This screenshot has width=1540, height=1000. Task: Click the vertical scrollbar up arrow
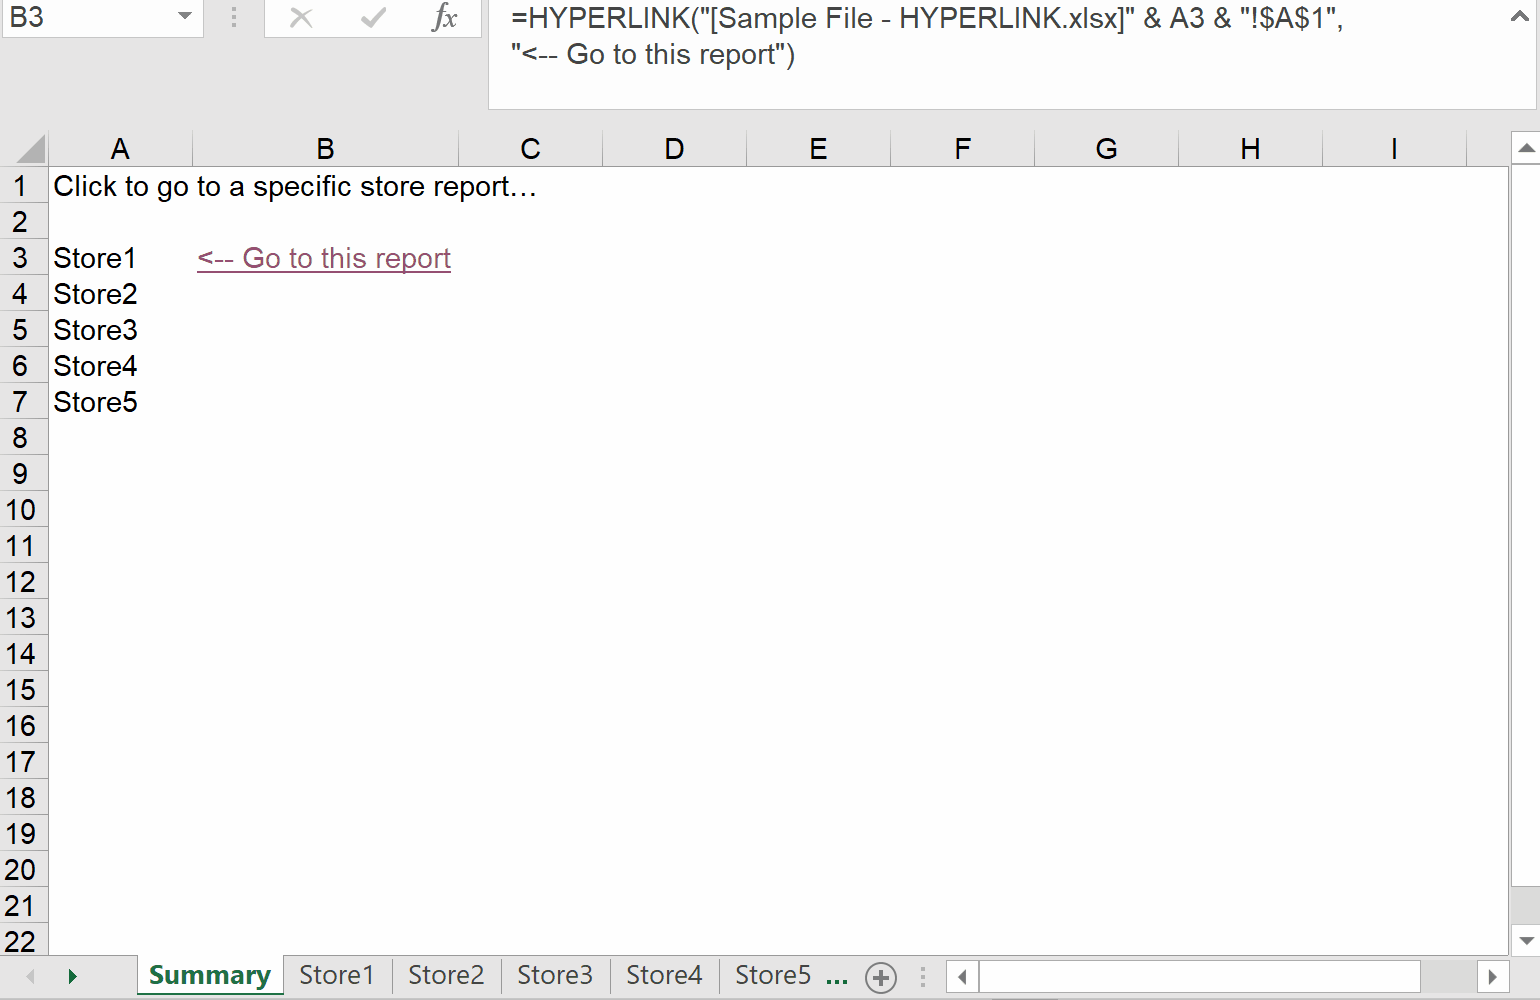(1525, 149)
